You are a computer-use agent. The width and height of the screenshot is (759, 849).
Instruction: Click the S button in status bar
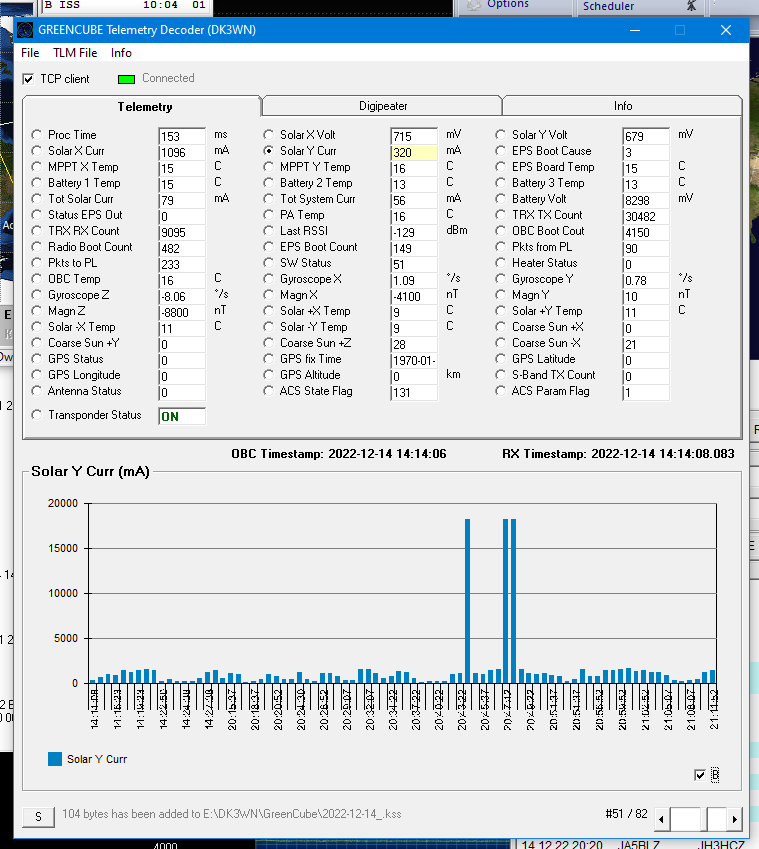pos(38,817)
